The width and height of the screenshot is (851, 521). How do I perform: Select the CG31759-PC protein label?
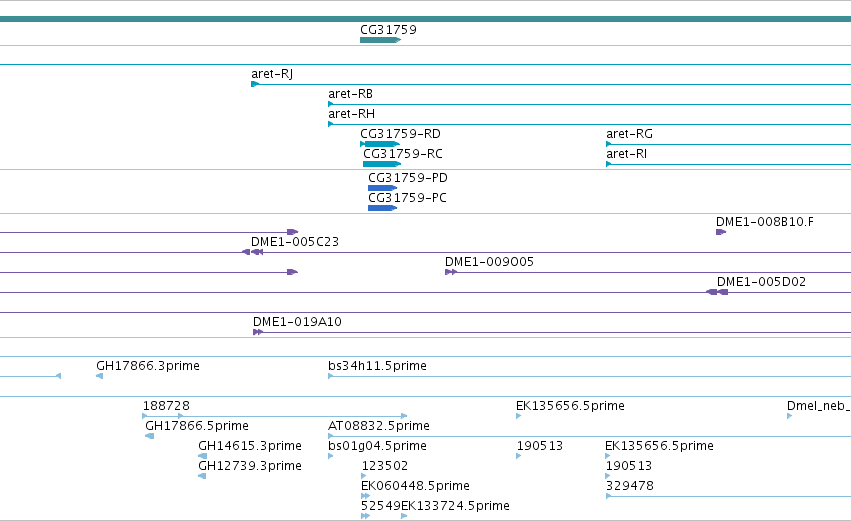click(x=407, y=198)
